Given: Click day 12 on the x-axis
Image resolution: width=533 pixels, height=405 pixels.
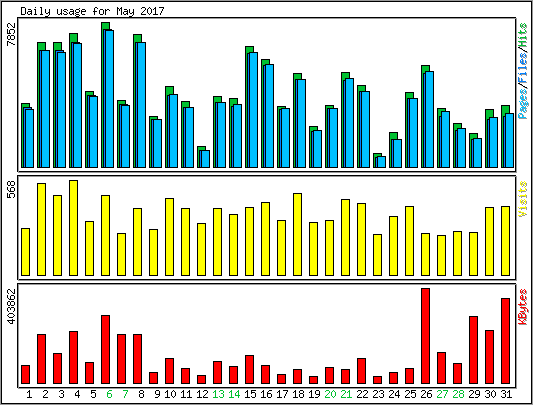Looking at the screenshot, I should click(x=202, y=394).
